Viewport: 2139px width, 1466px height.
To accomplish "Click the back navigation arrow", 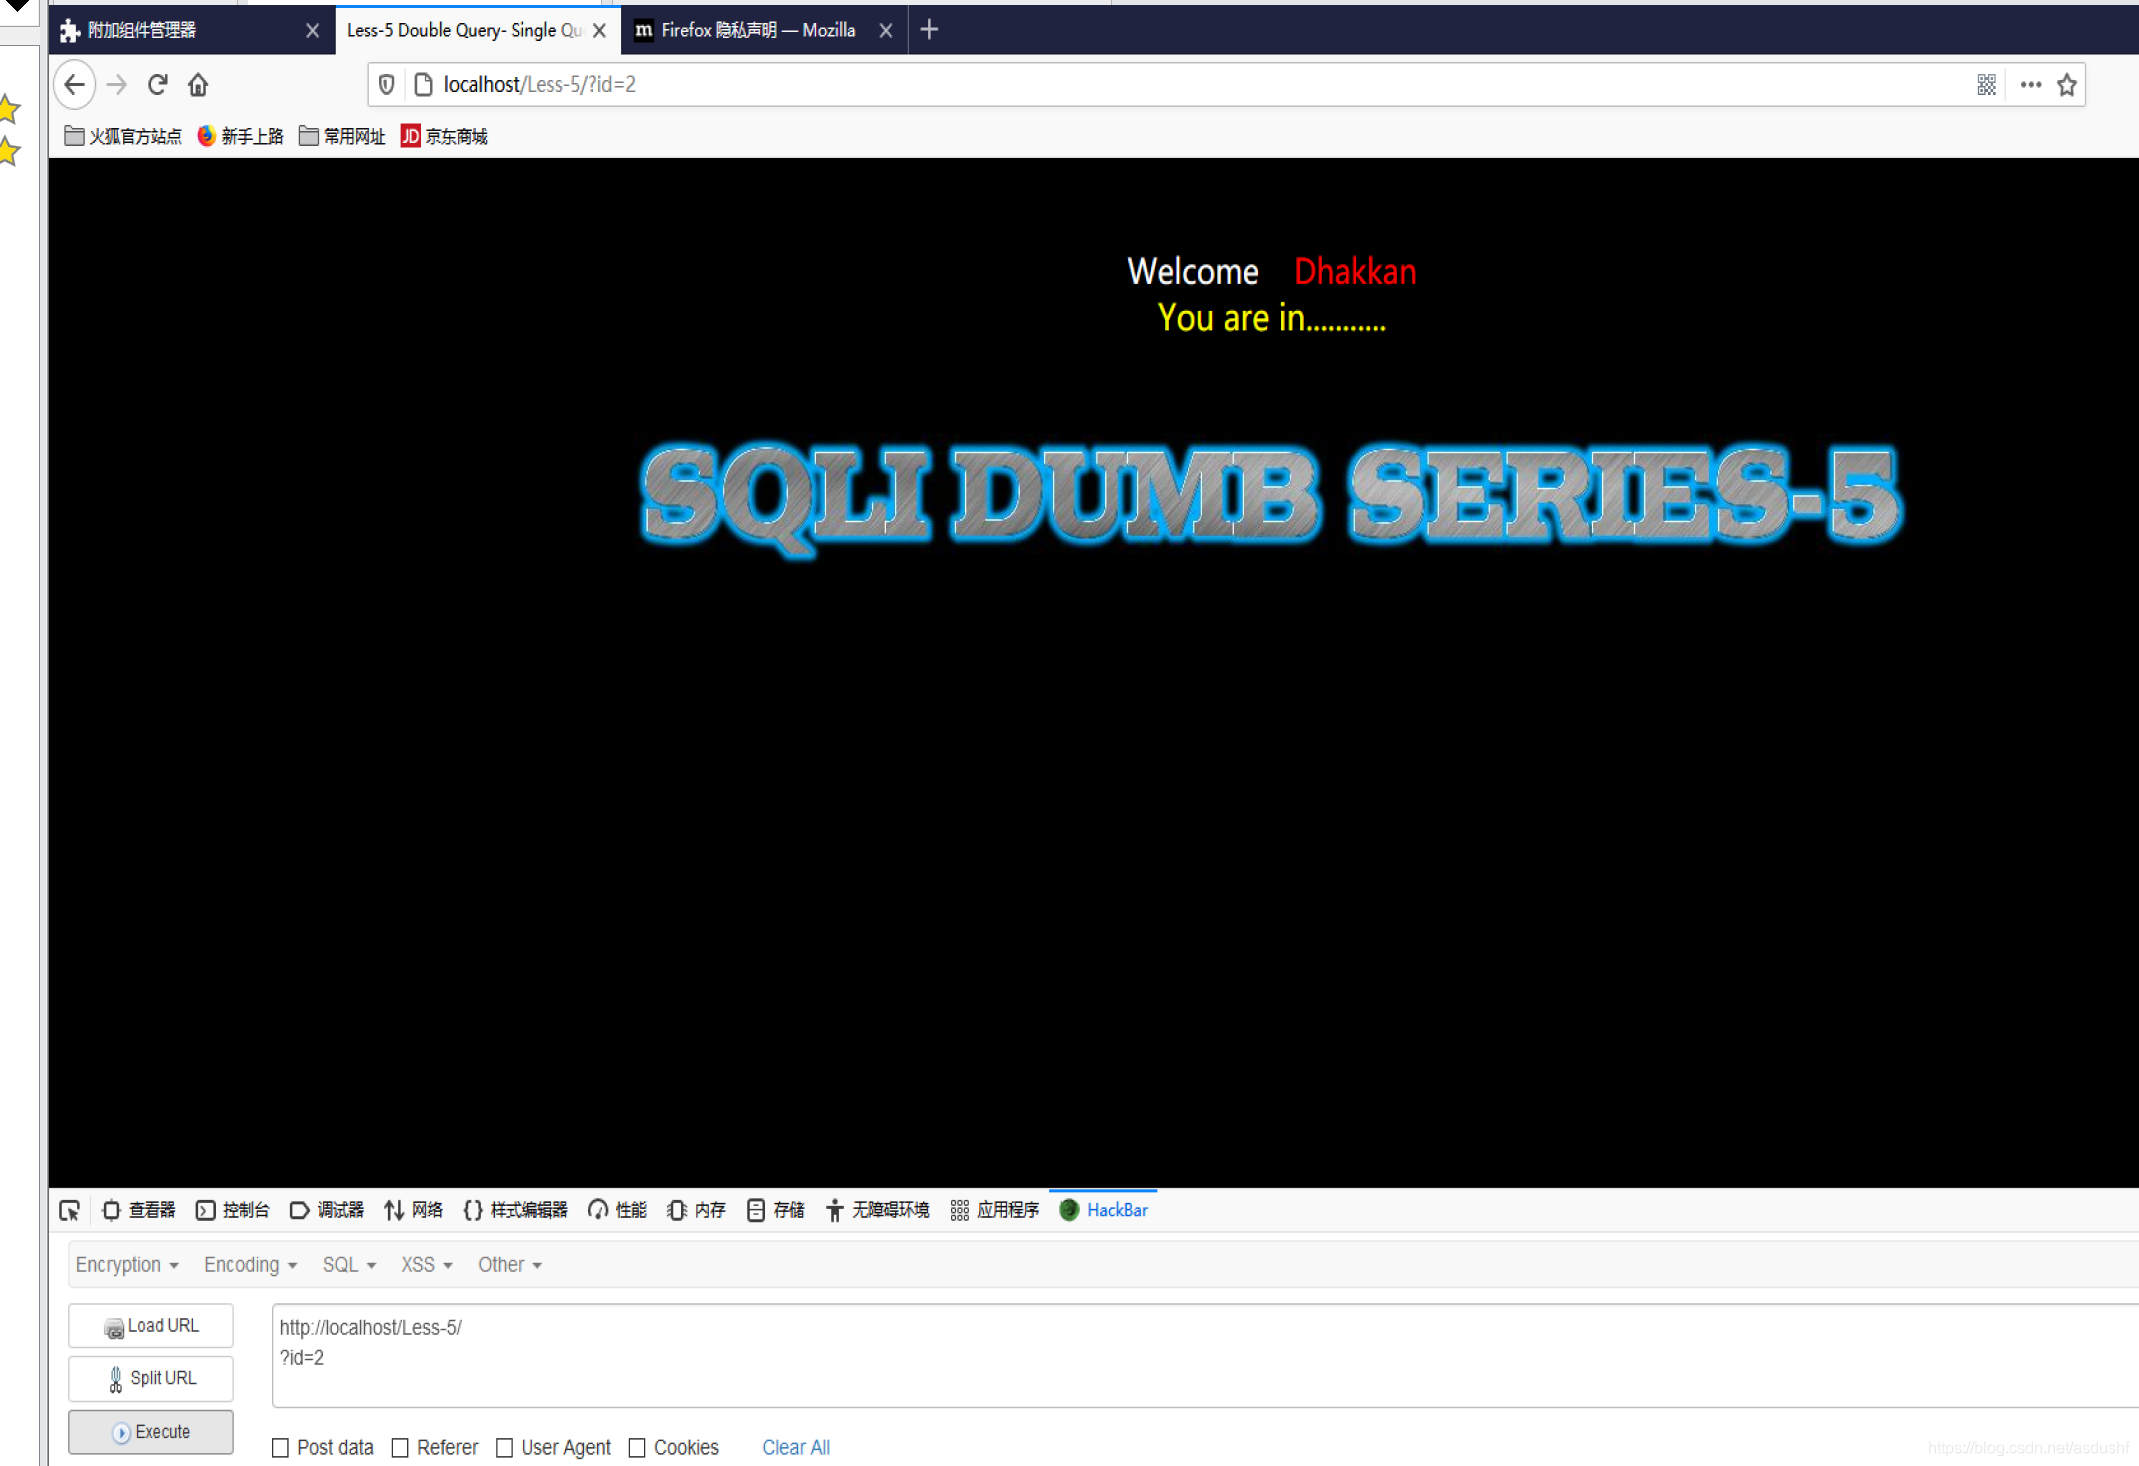I will tap(75, 85).
